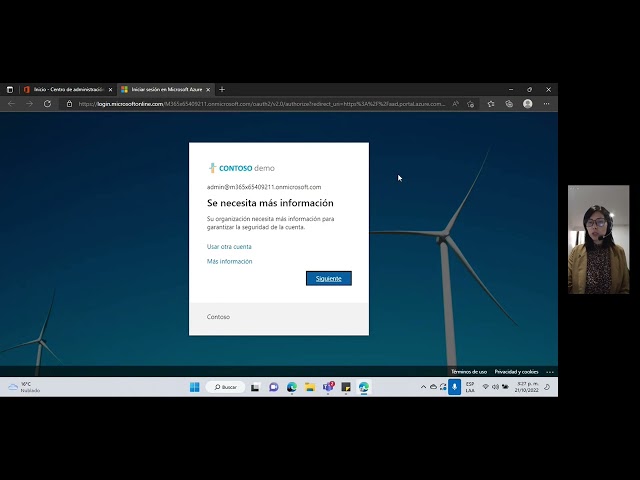Open OneDrive cloud tray icon
The width and height of the screenshot is (640, 480).
click(433, 387)
